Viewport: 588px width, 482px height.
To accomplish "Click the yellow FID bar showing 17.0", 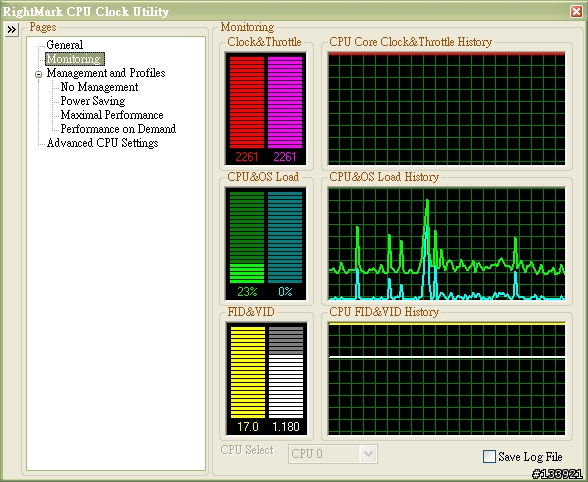I will pyautogui.click(x=248, y=372).
